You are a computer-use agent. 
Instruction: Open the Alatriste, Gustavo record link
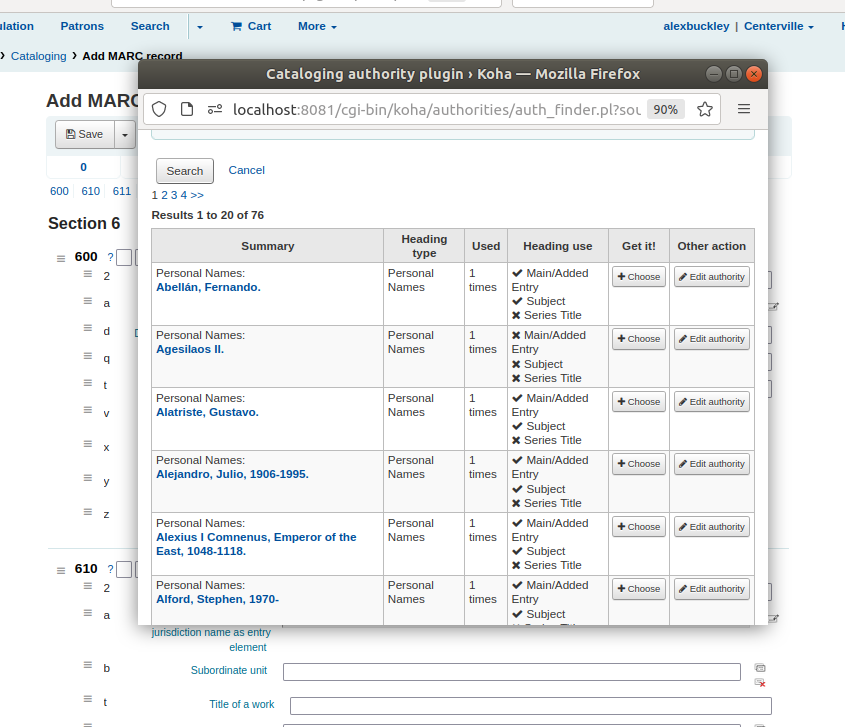[x=207, y=412]
